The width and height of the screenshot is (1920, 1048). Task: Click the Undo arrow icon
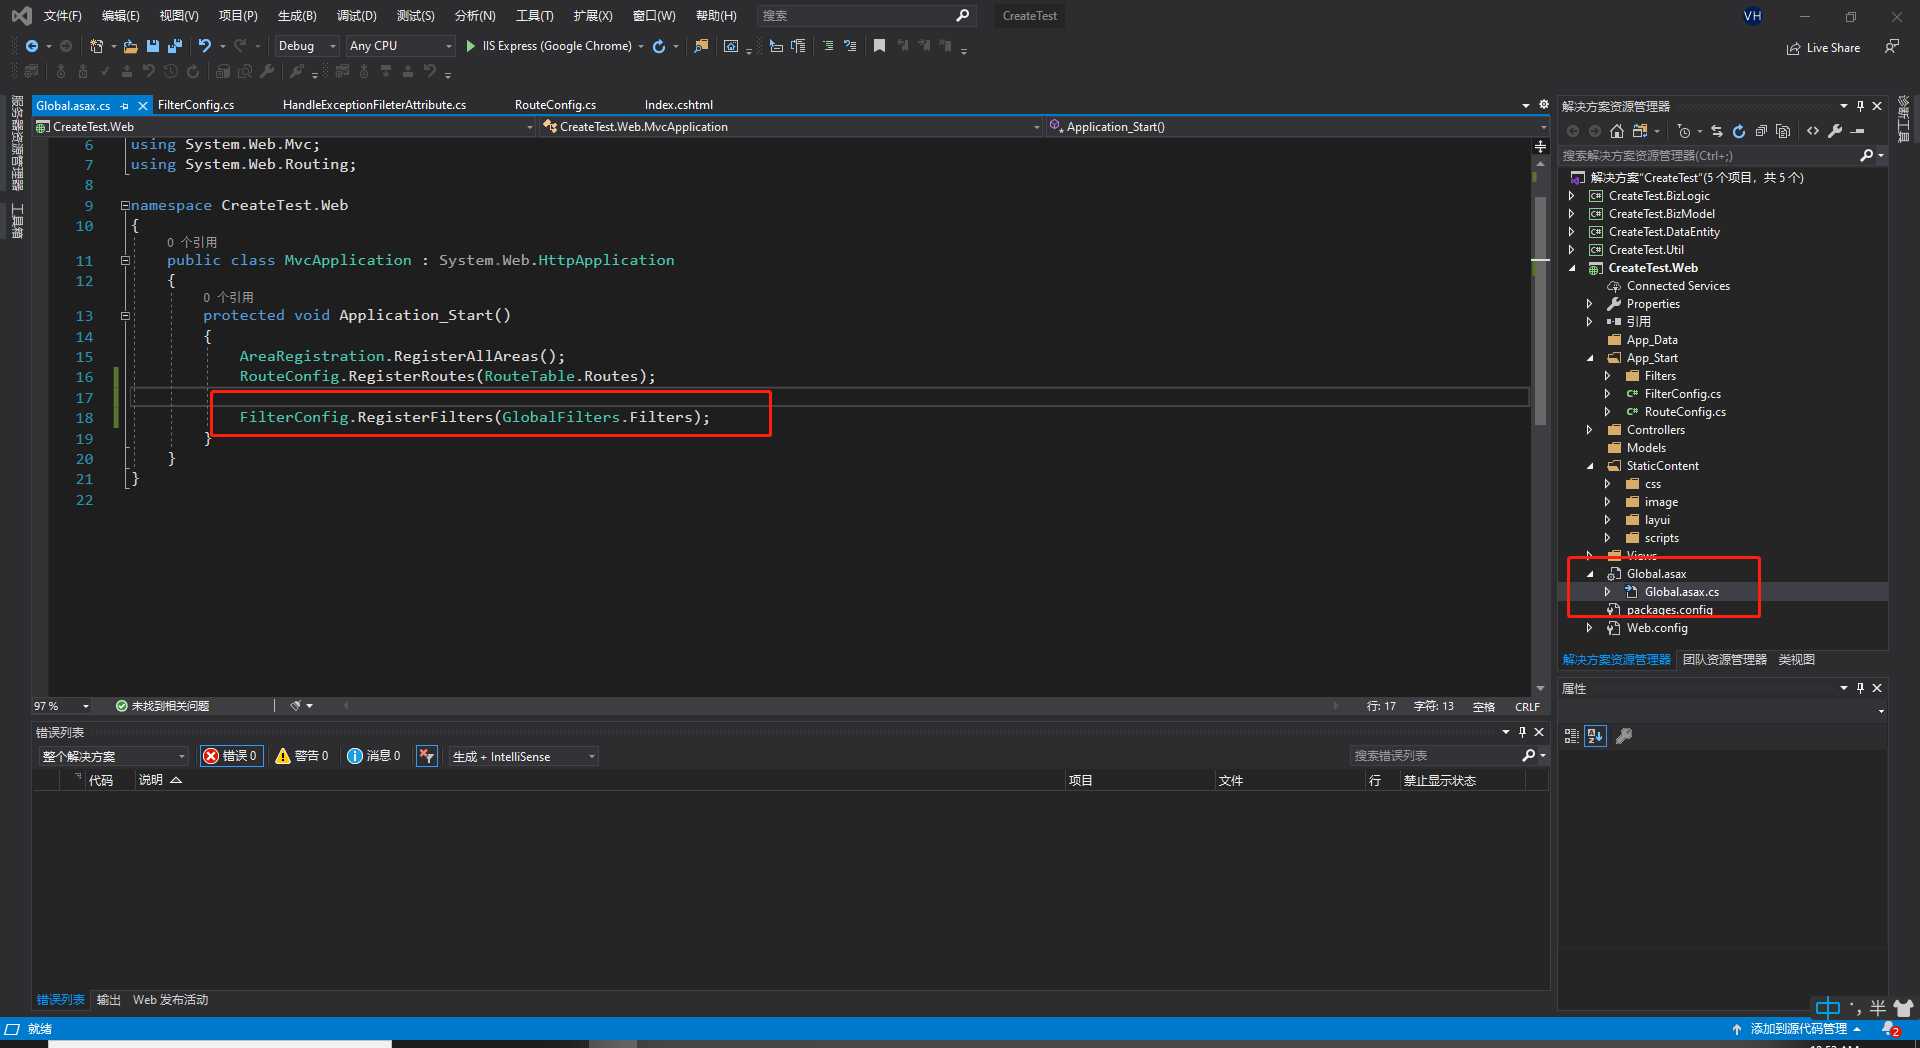205,46
